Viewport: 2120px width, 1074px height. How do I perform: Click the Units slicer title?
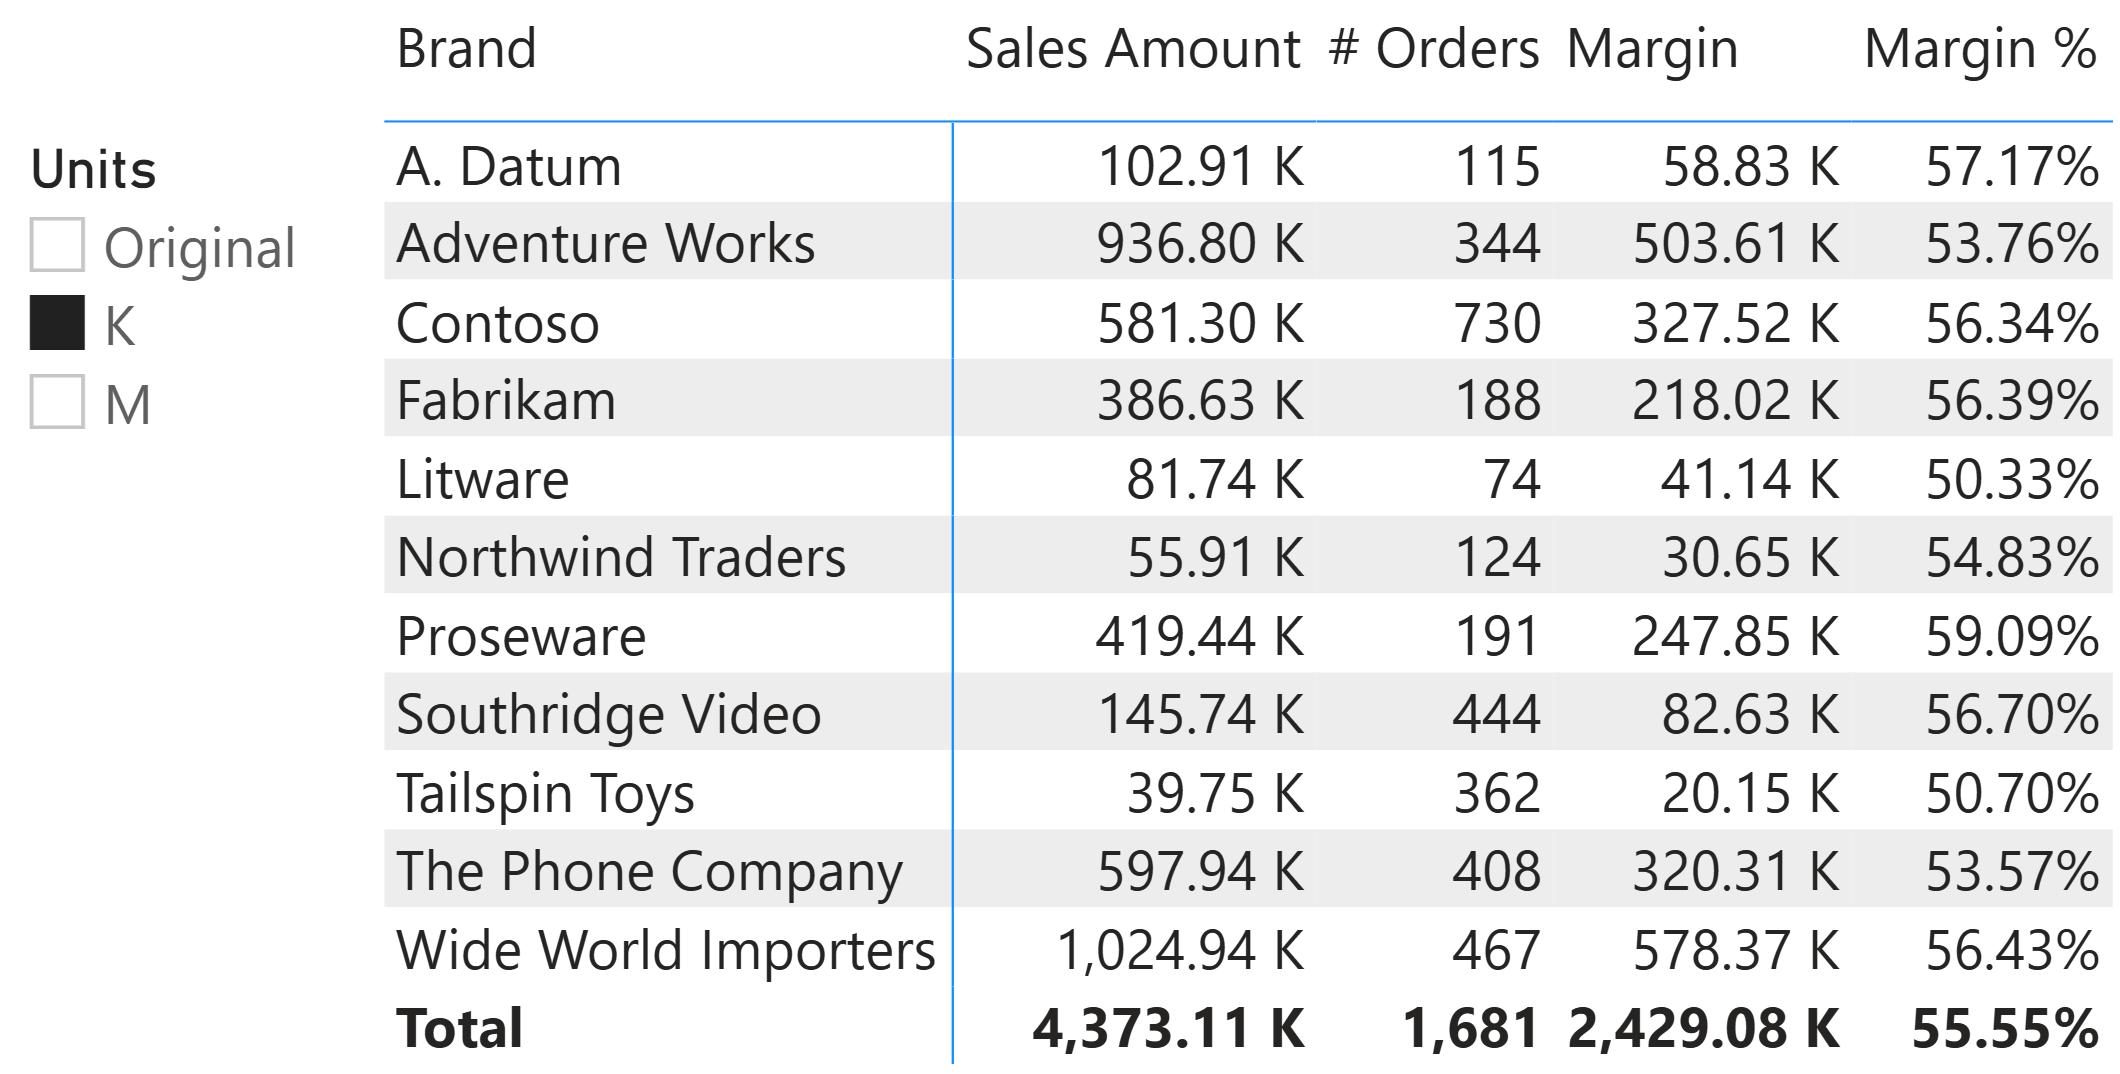[x=94, y=169]
